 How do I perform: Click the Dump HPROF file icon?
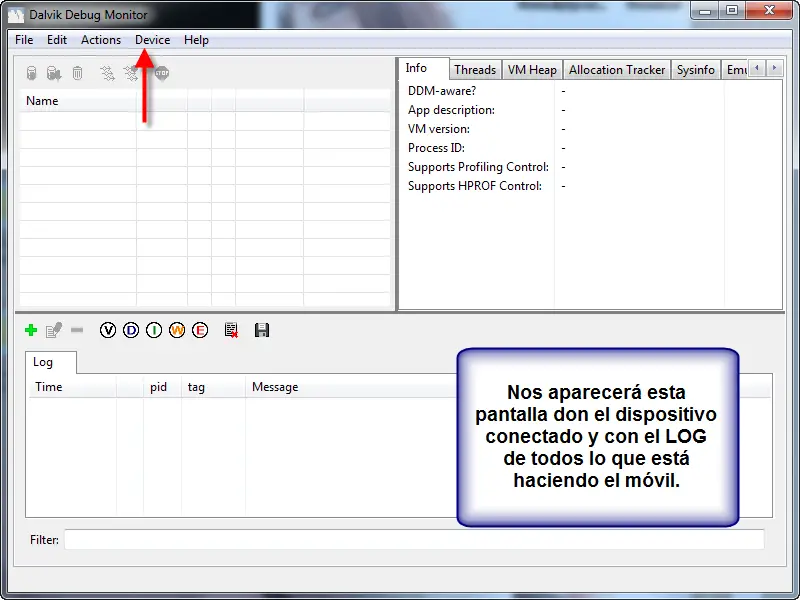tap(54, 73)
